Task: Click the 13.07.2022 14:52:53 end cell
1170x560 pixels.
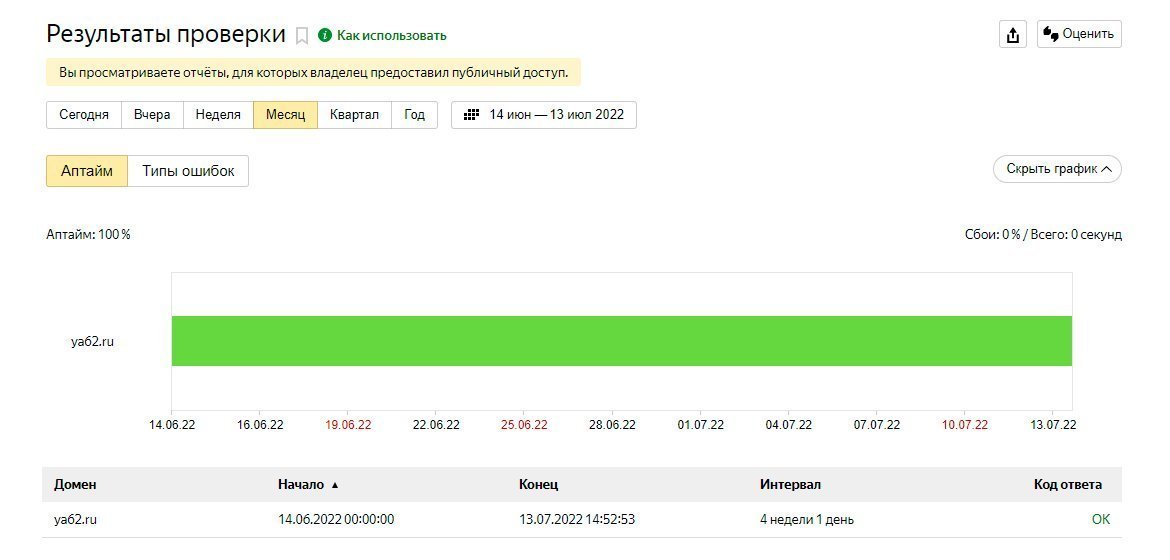Action: [577, 520]
